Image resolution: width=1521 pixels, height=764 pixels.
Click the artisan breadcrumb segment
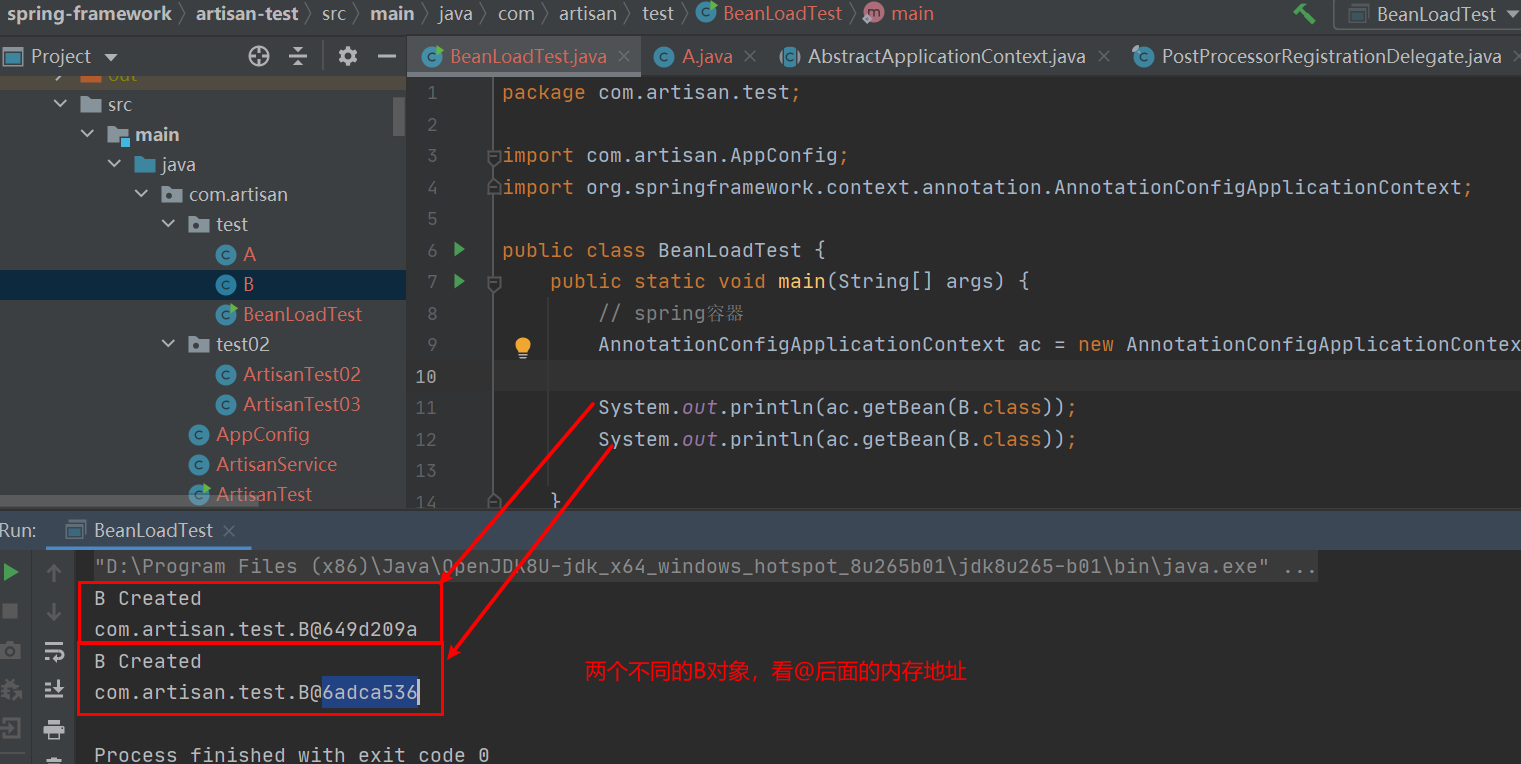click(x=588, y=14)
